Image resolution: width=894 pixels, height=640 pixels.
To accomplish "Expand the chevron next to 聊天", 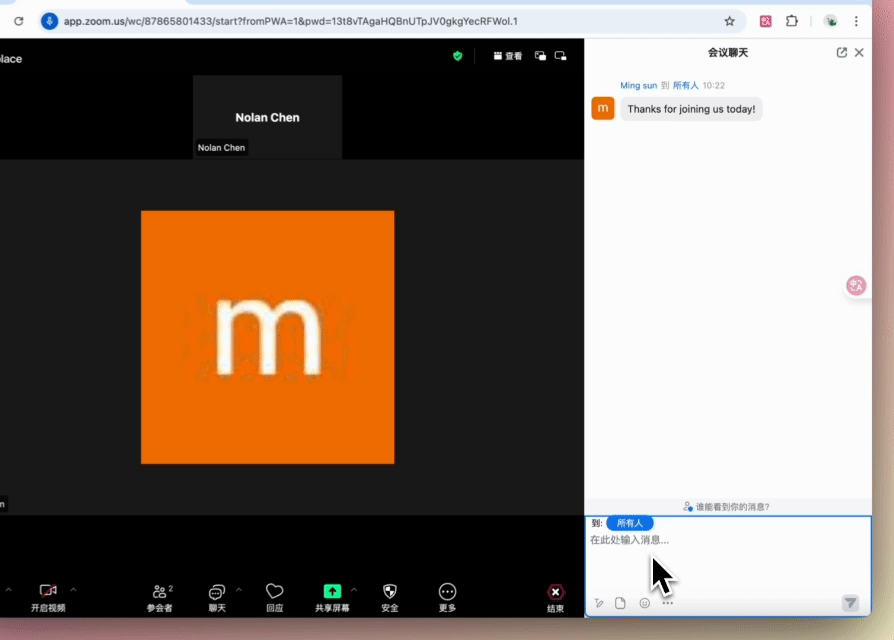I will pos(239,589).
